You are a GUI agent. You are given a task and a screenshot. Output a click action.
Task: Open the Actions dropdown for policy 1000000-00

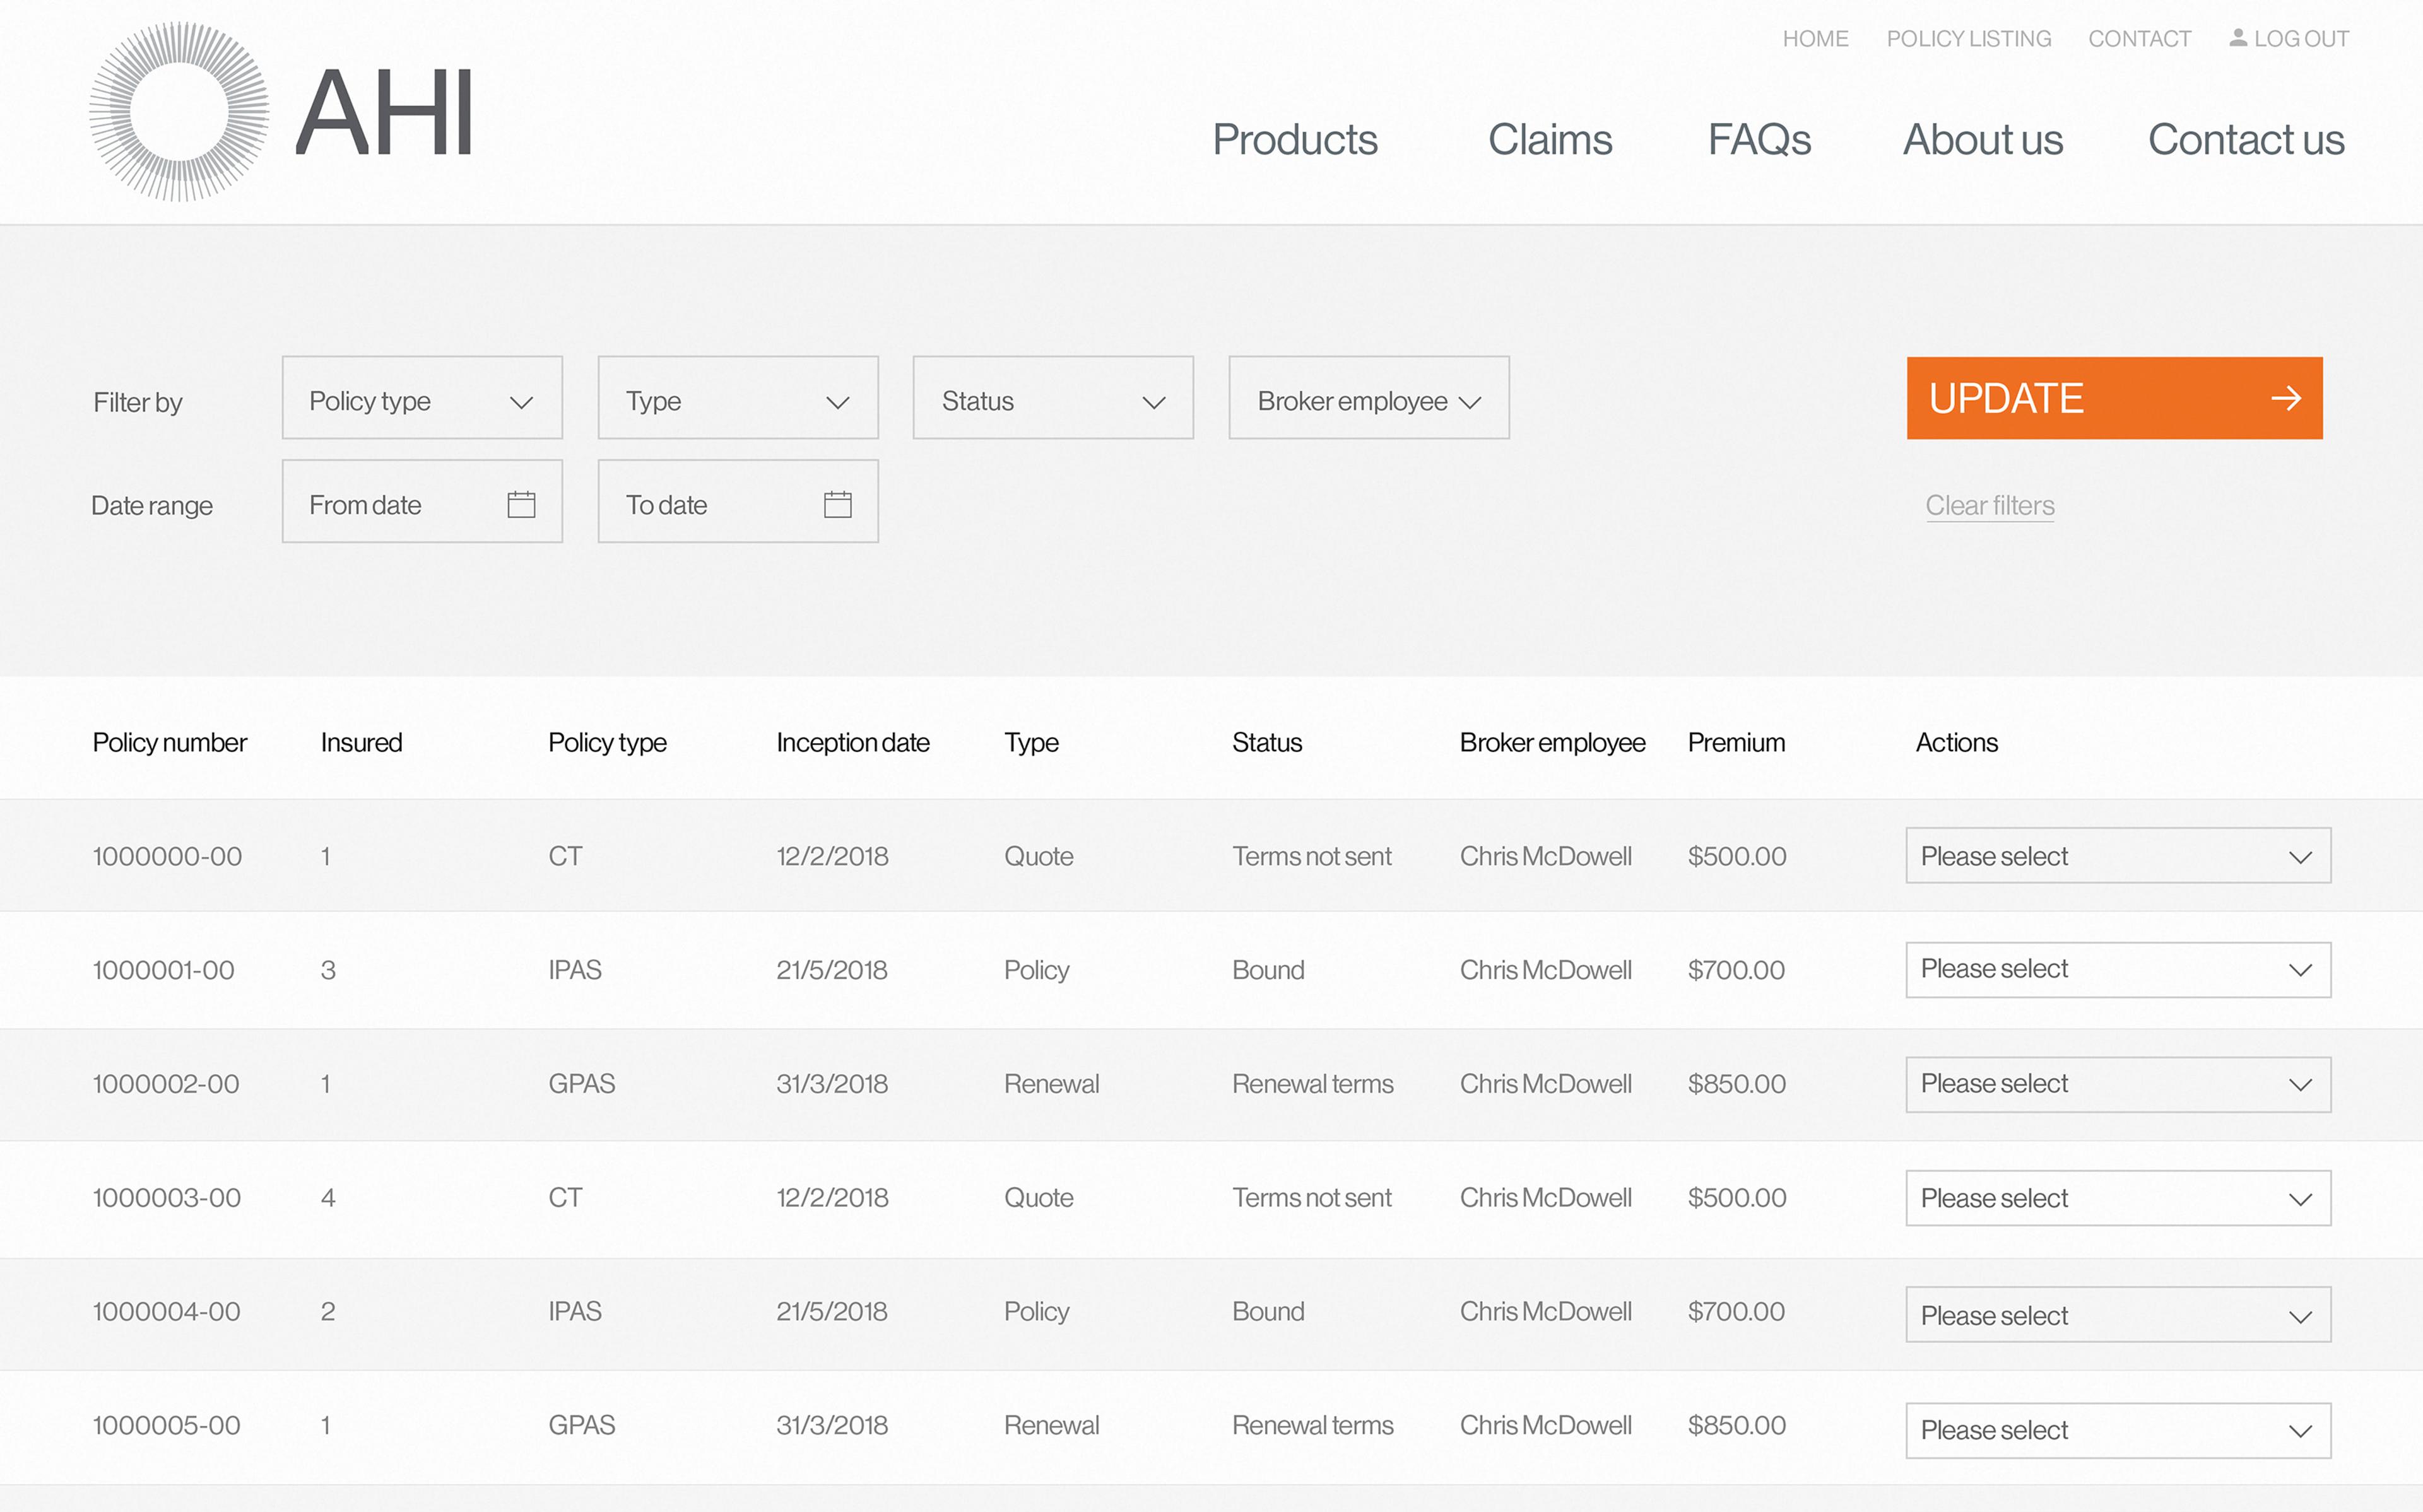click(x=2117, y=856)
